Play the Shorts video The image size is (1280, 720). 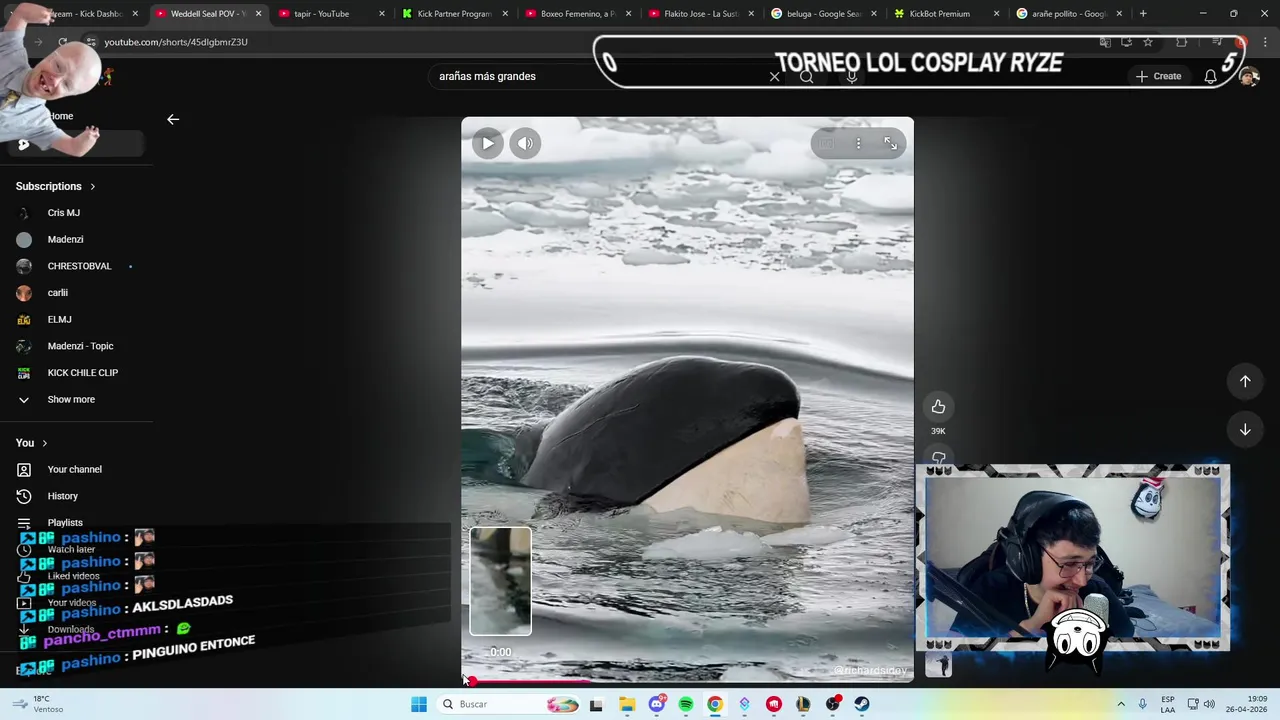(487, 143)
